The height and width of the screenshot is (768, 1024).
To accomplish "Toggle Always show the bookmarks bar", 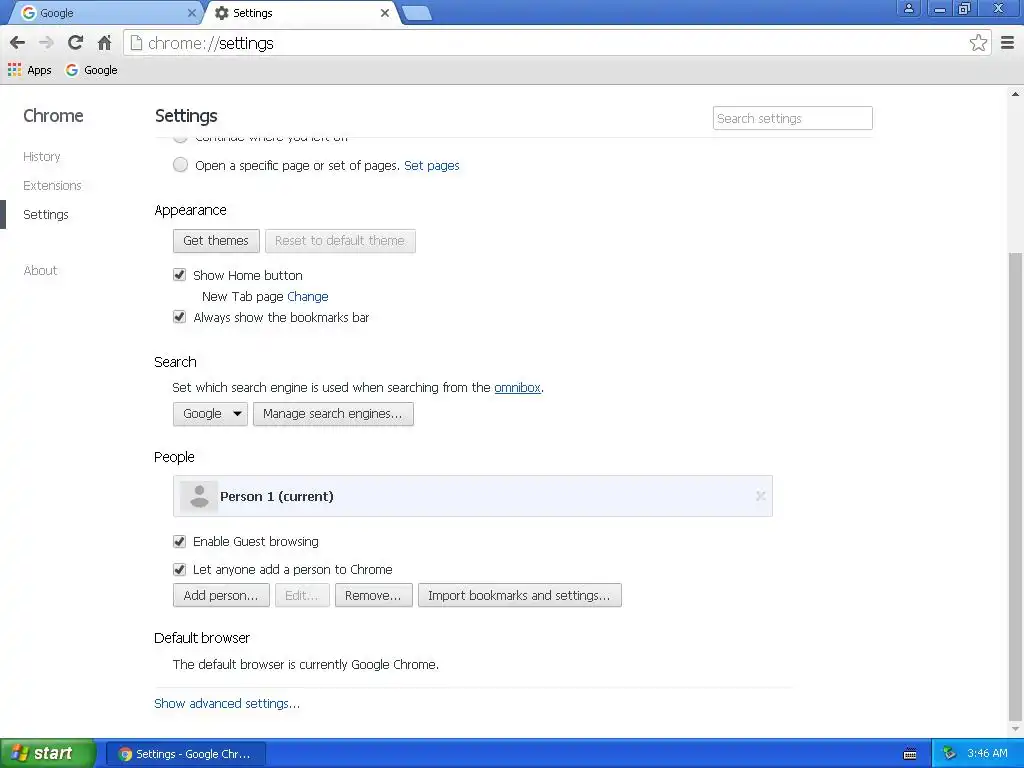I will point(180,317).
